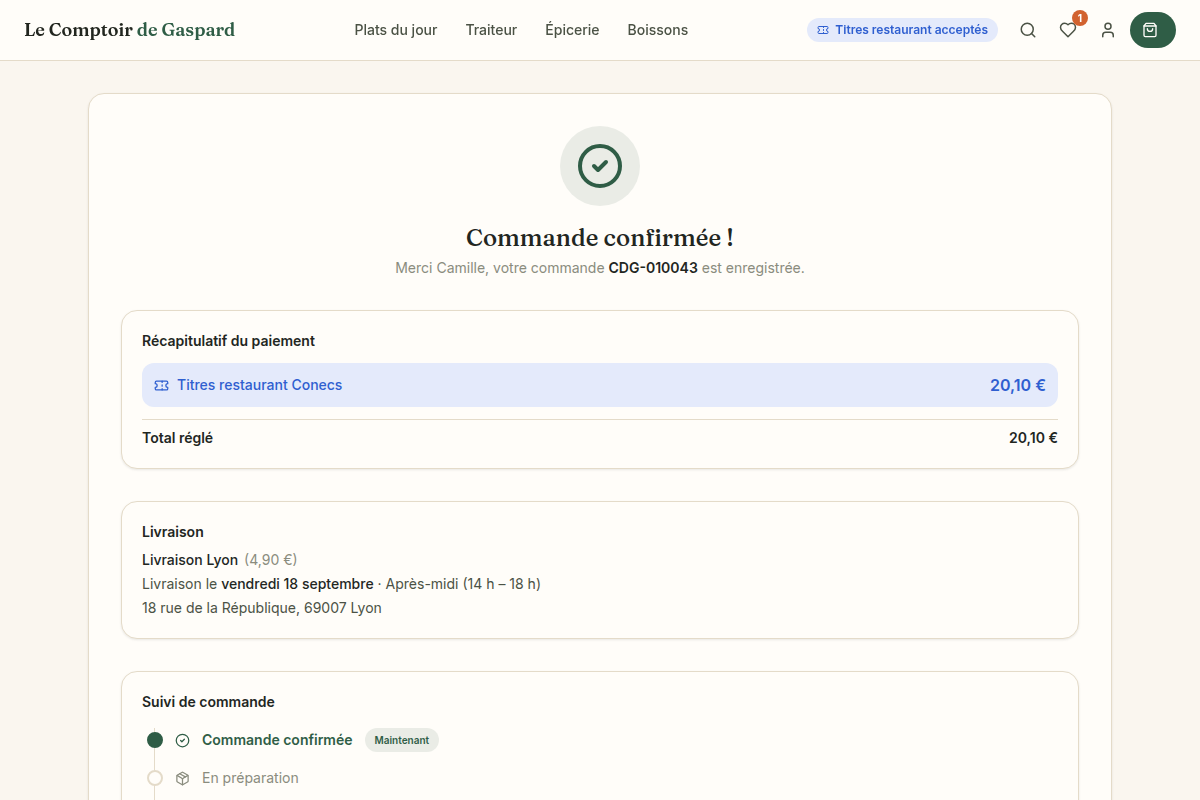The height and width of the screenshot is (800, 1200).
Task: Click the Titres restaurant acceptés badge
Action: pos(902,30)
